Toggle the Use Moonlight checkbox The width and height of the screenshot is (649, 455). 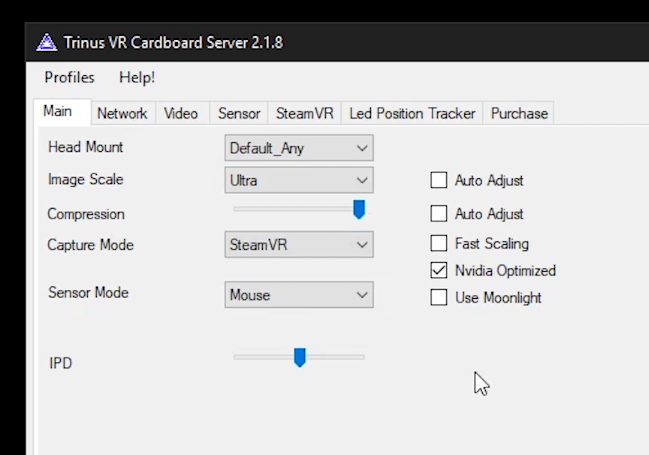point(438,298)
